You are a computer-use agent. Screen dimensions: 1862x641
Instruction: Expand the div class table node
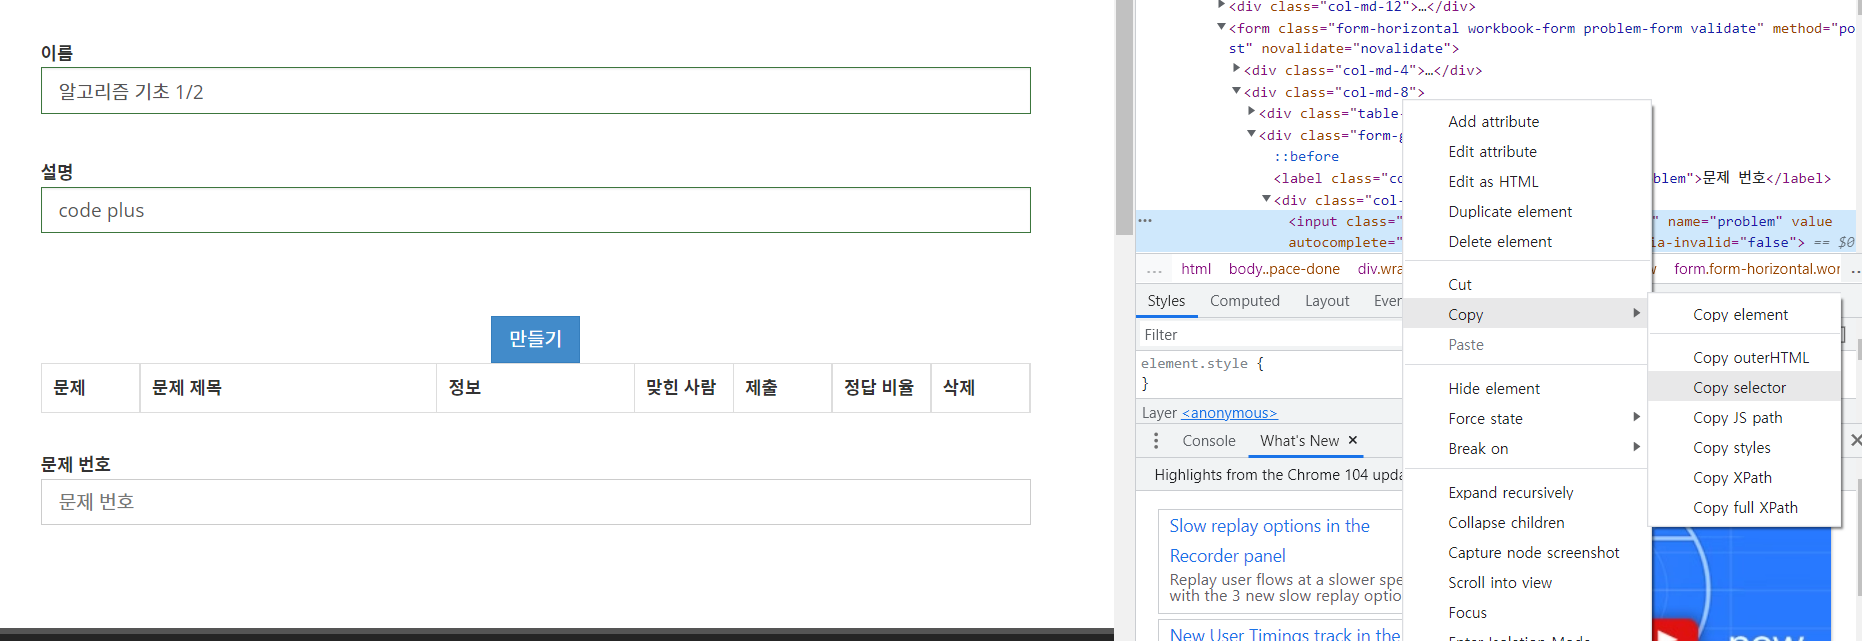pyautogui.click(x=1251, y=113)
